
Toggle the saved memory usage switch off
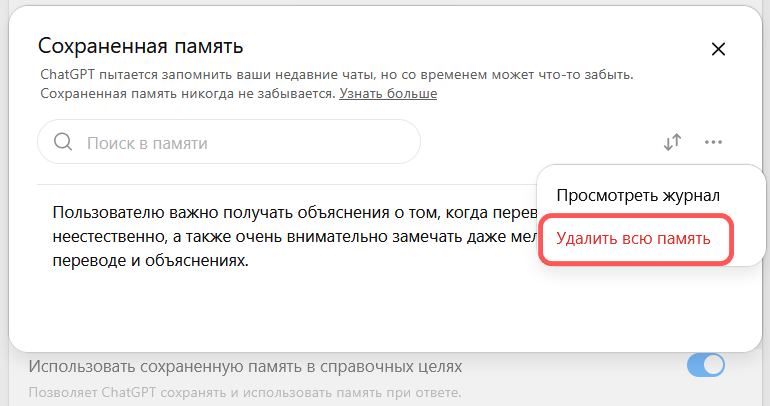pos(705,366)
